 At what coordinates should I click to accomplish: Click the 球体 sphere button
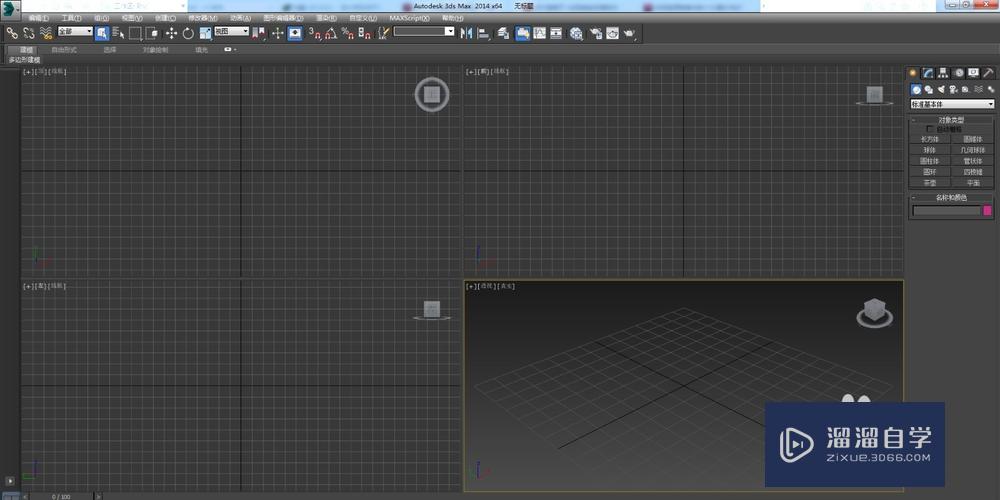(x=930, y=150)
